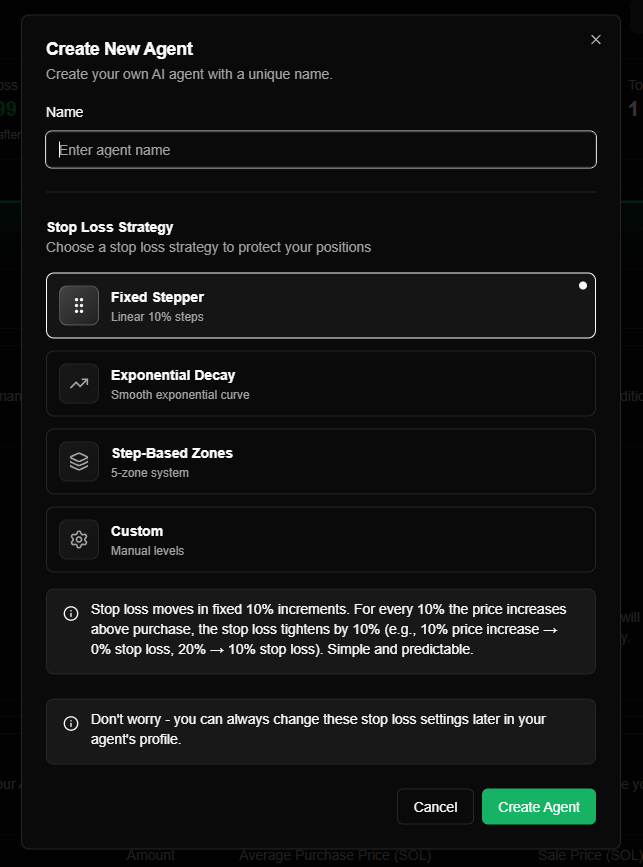Select the Step-Based Zones option
Viewport: 643px width, 867px height.
click(x=320, y=461)
